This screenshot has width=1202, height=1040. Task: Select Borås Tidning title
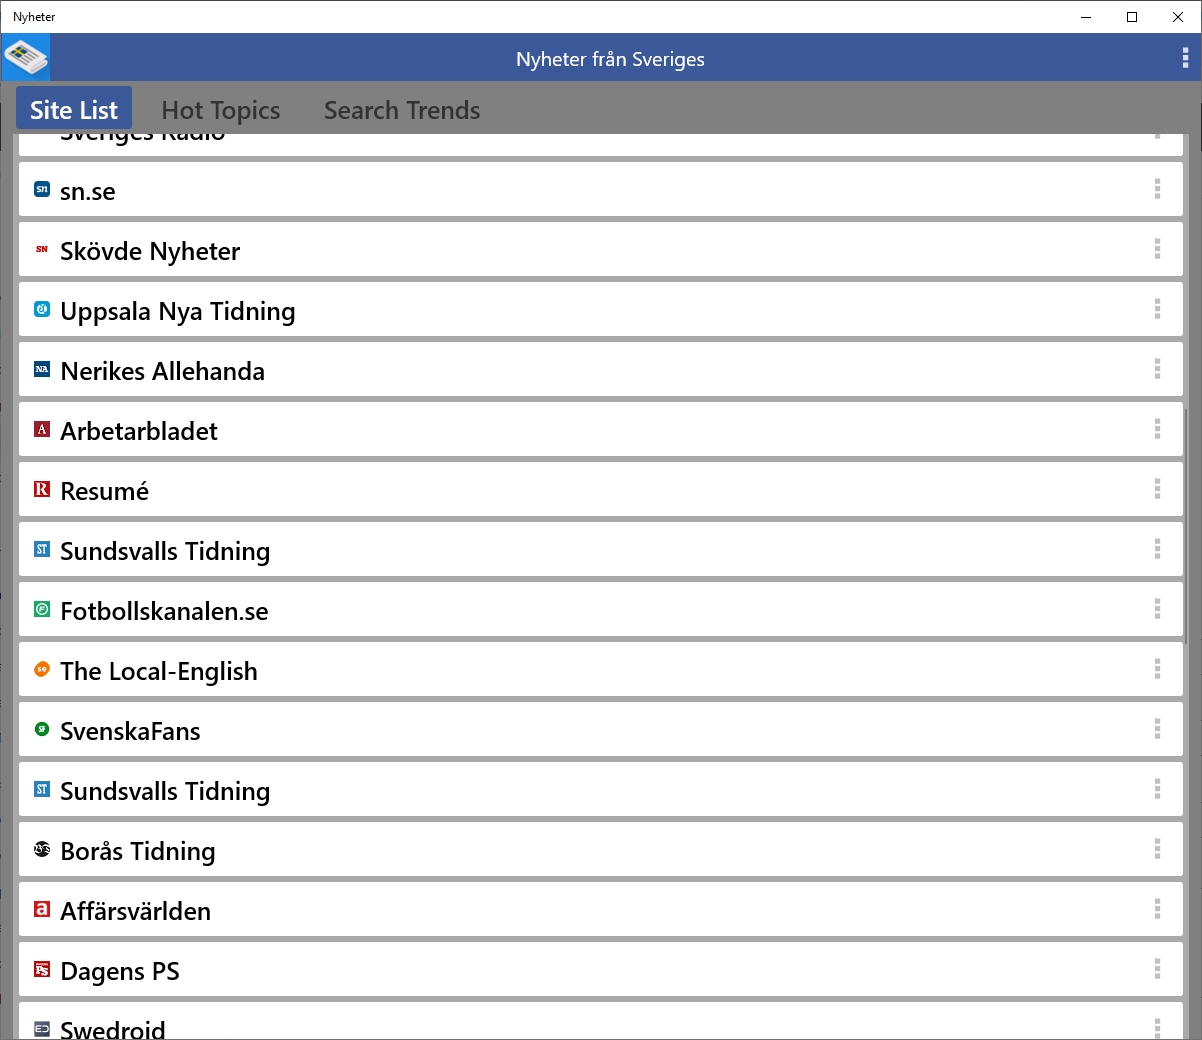(138, 851)
